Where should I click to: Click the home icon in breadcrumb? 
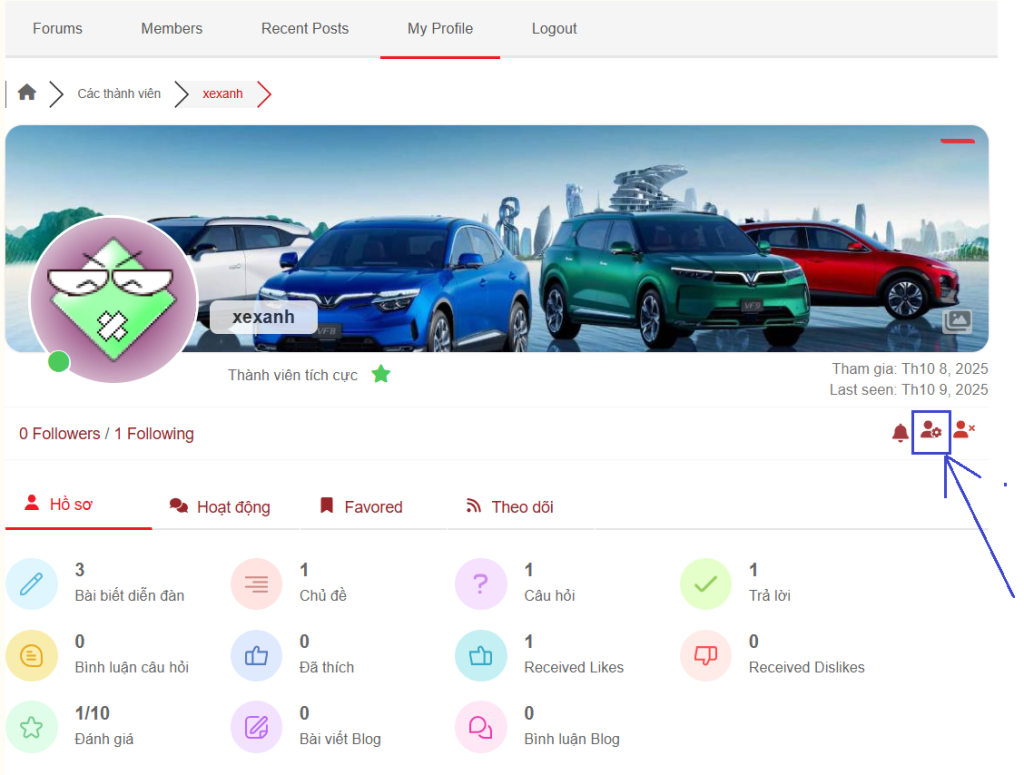tap(27, 93)
